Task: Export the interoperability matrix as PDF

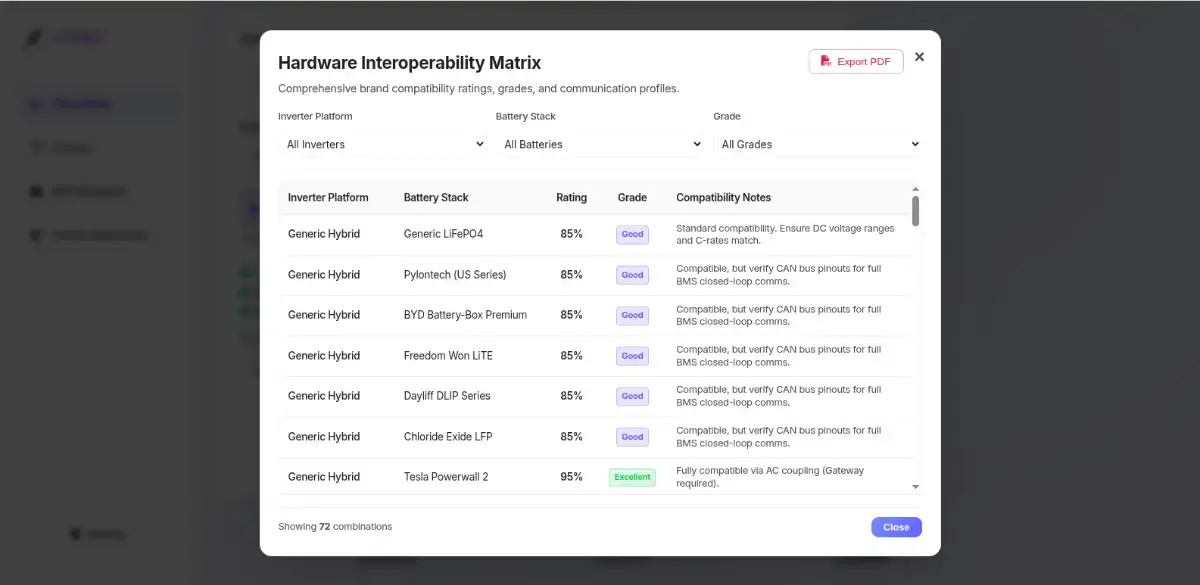Action: [856, 61]
